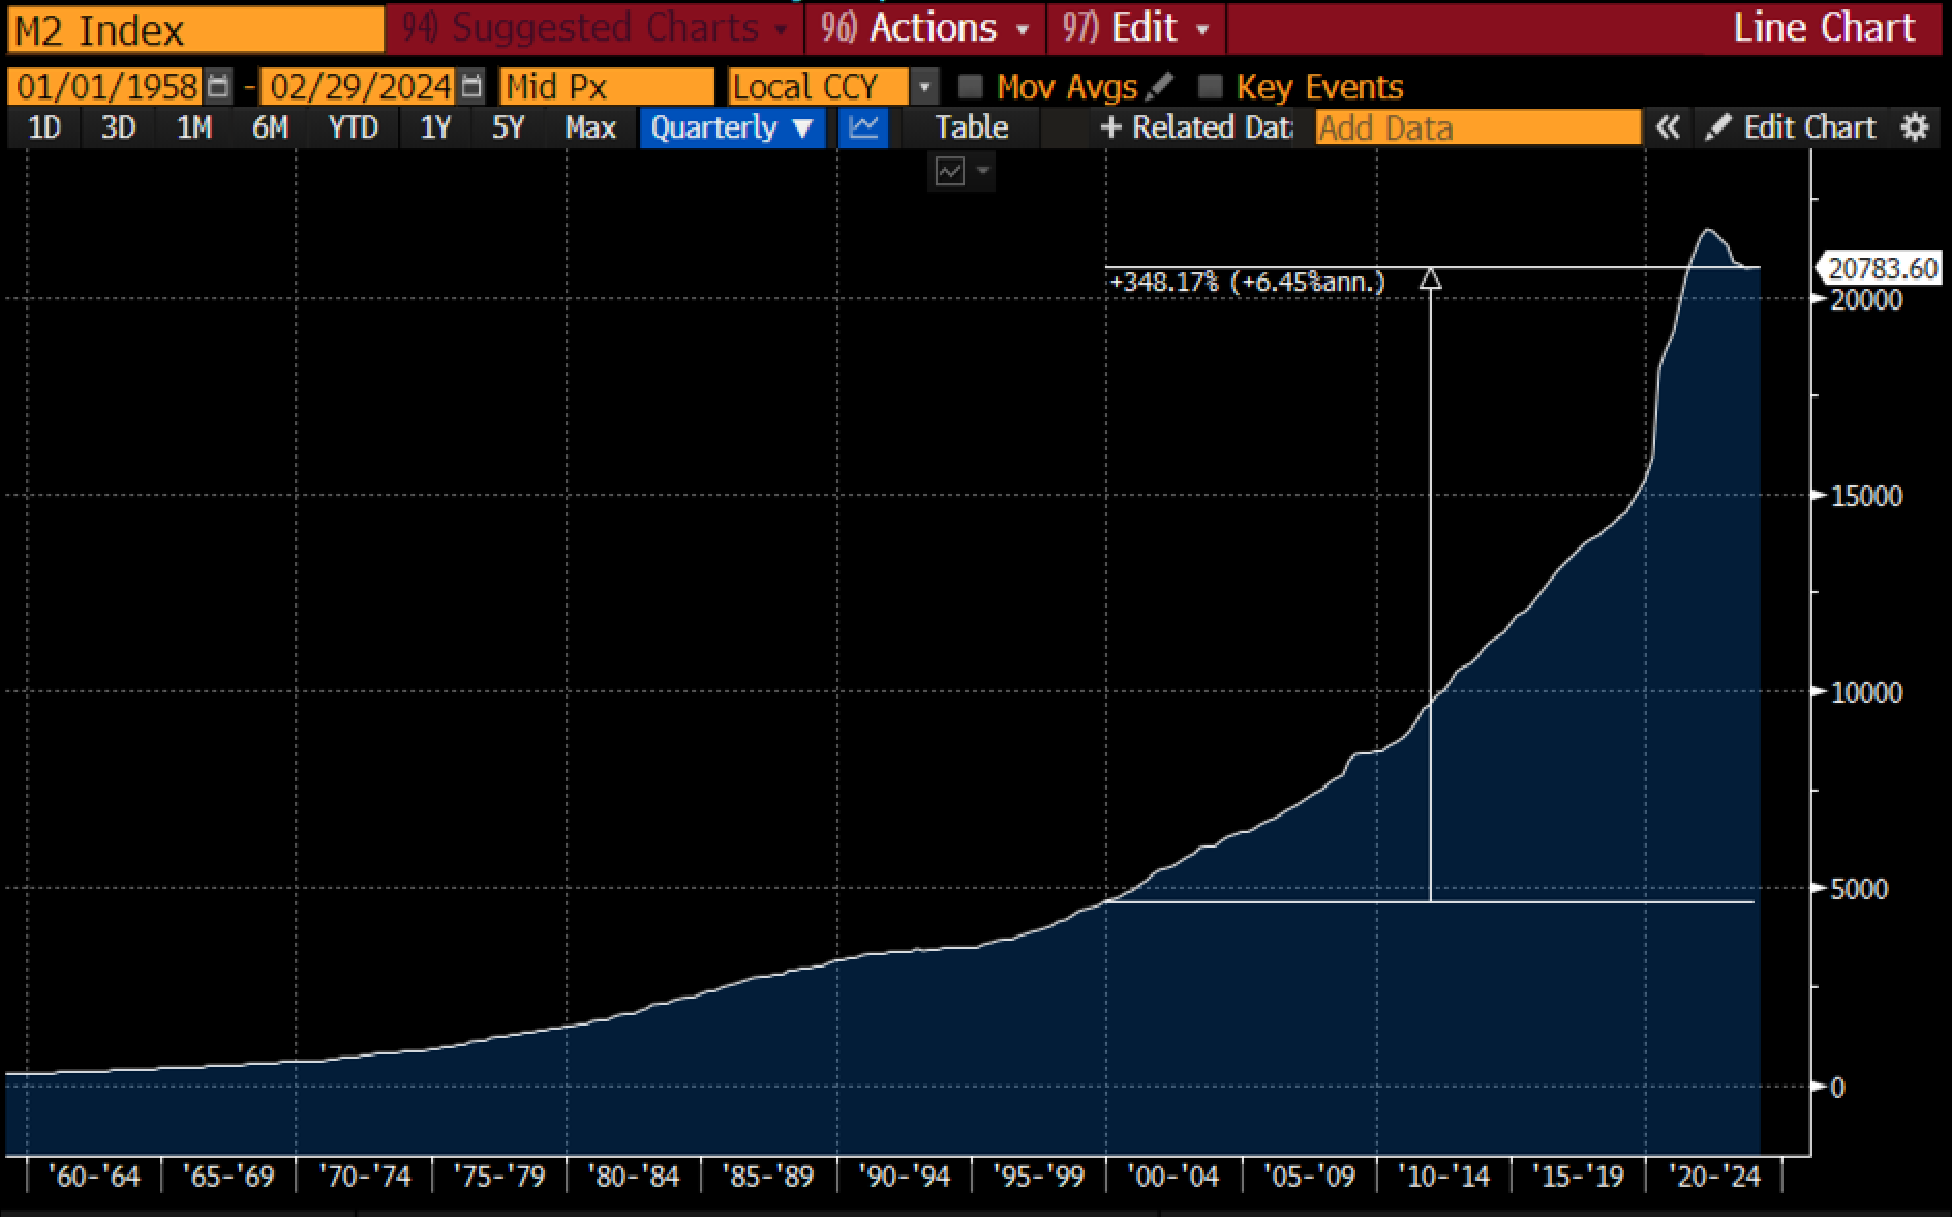The width and height of the screenshot is (1952, 1217).
Task: Click the 10000 y-axis label
Action: click(1866, 692)
